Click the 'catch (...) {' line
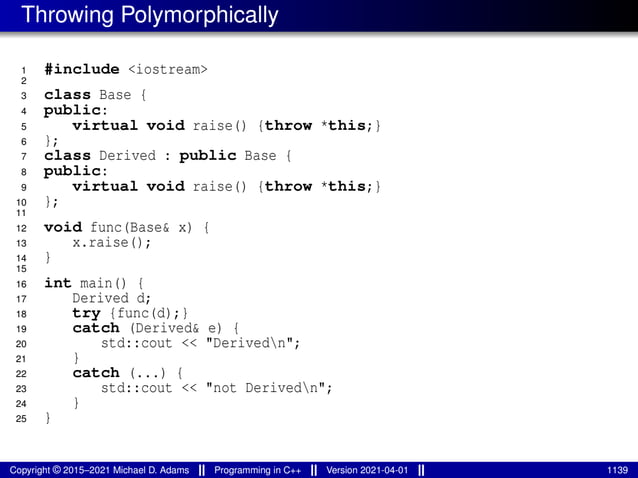Viewport: 638px width, 478px height. 128,373
